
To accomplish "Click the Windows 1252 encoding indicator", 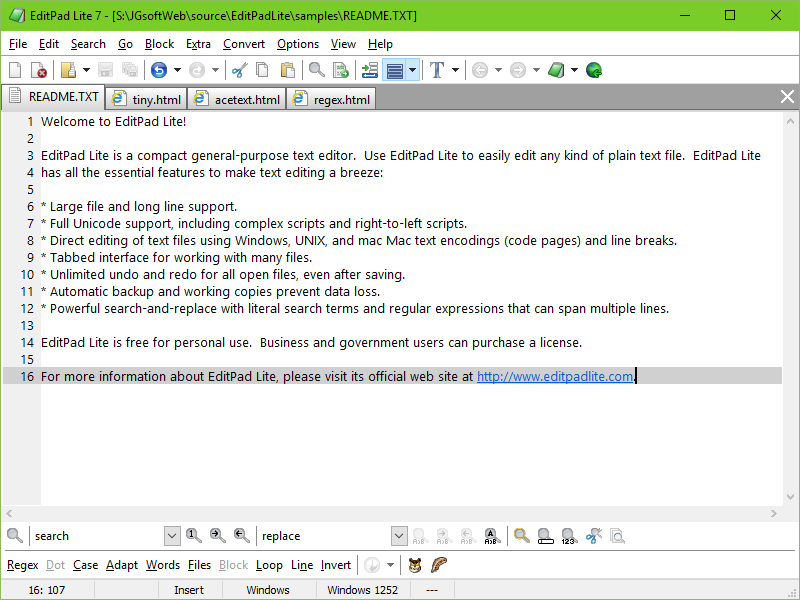I will [x=362, y=590].
